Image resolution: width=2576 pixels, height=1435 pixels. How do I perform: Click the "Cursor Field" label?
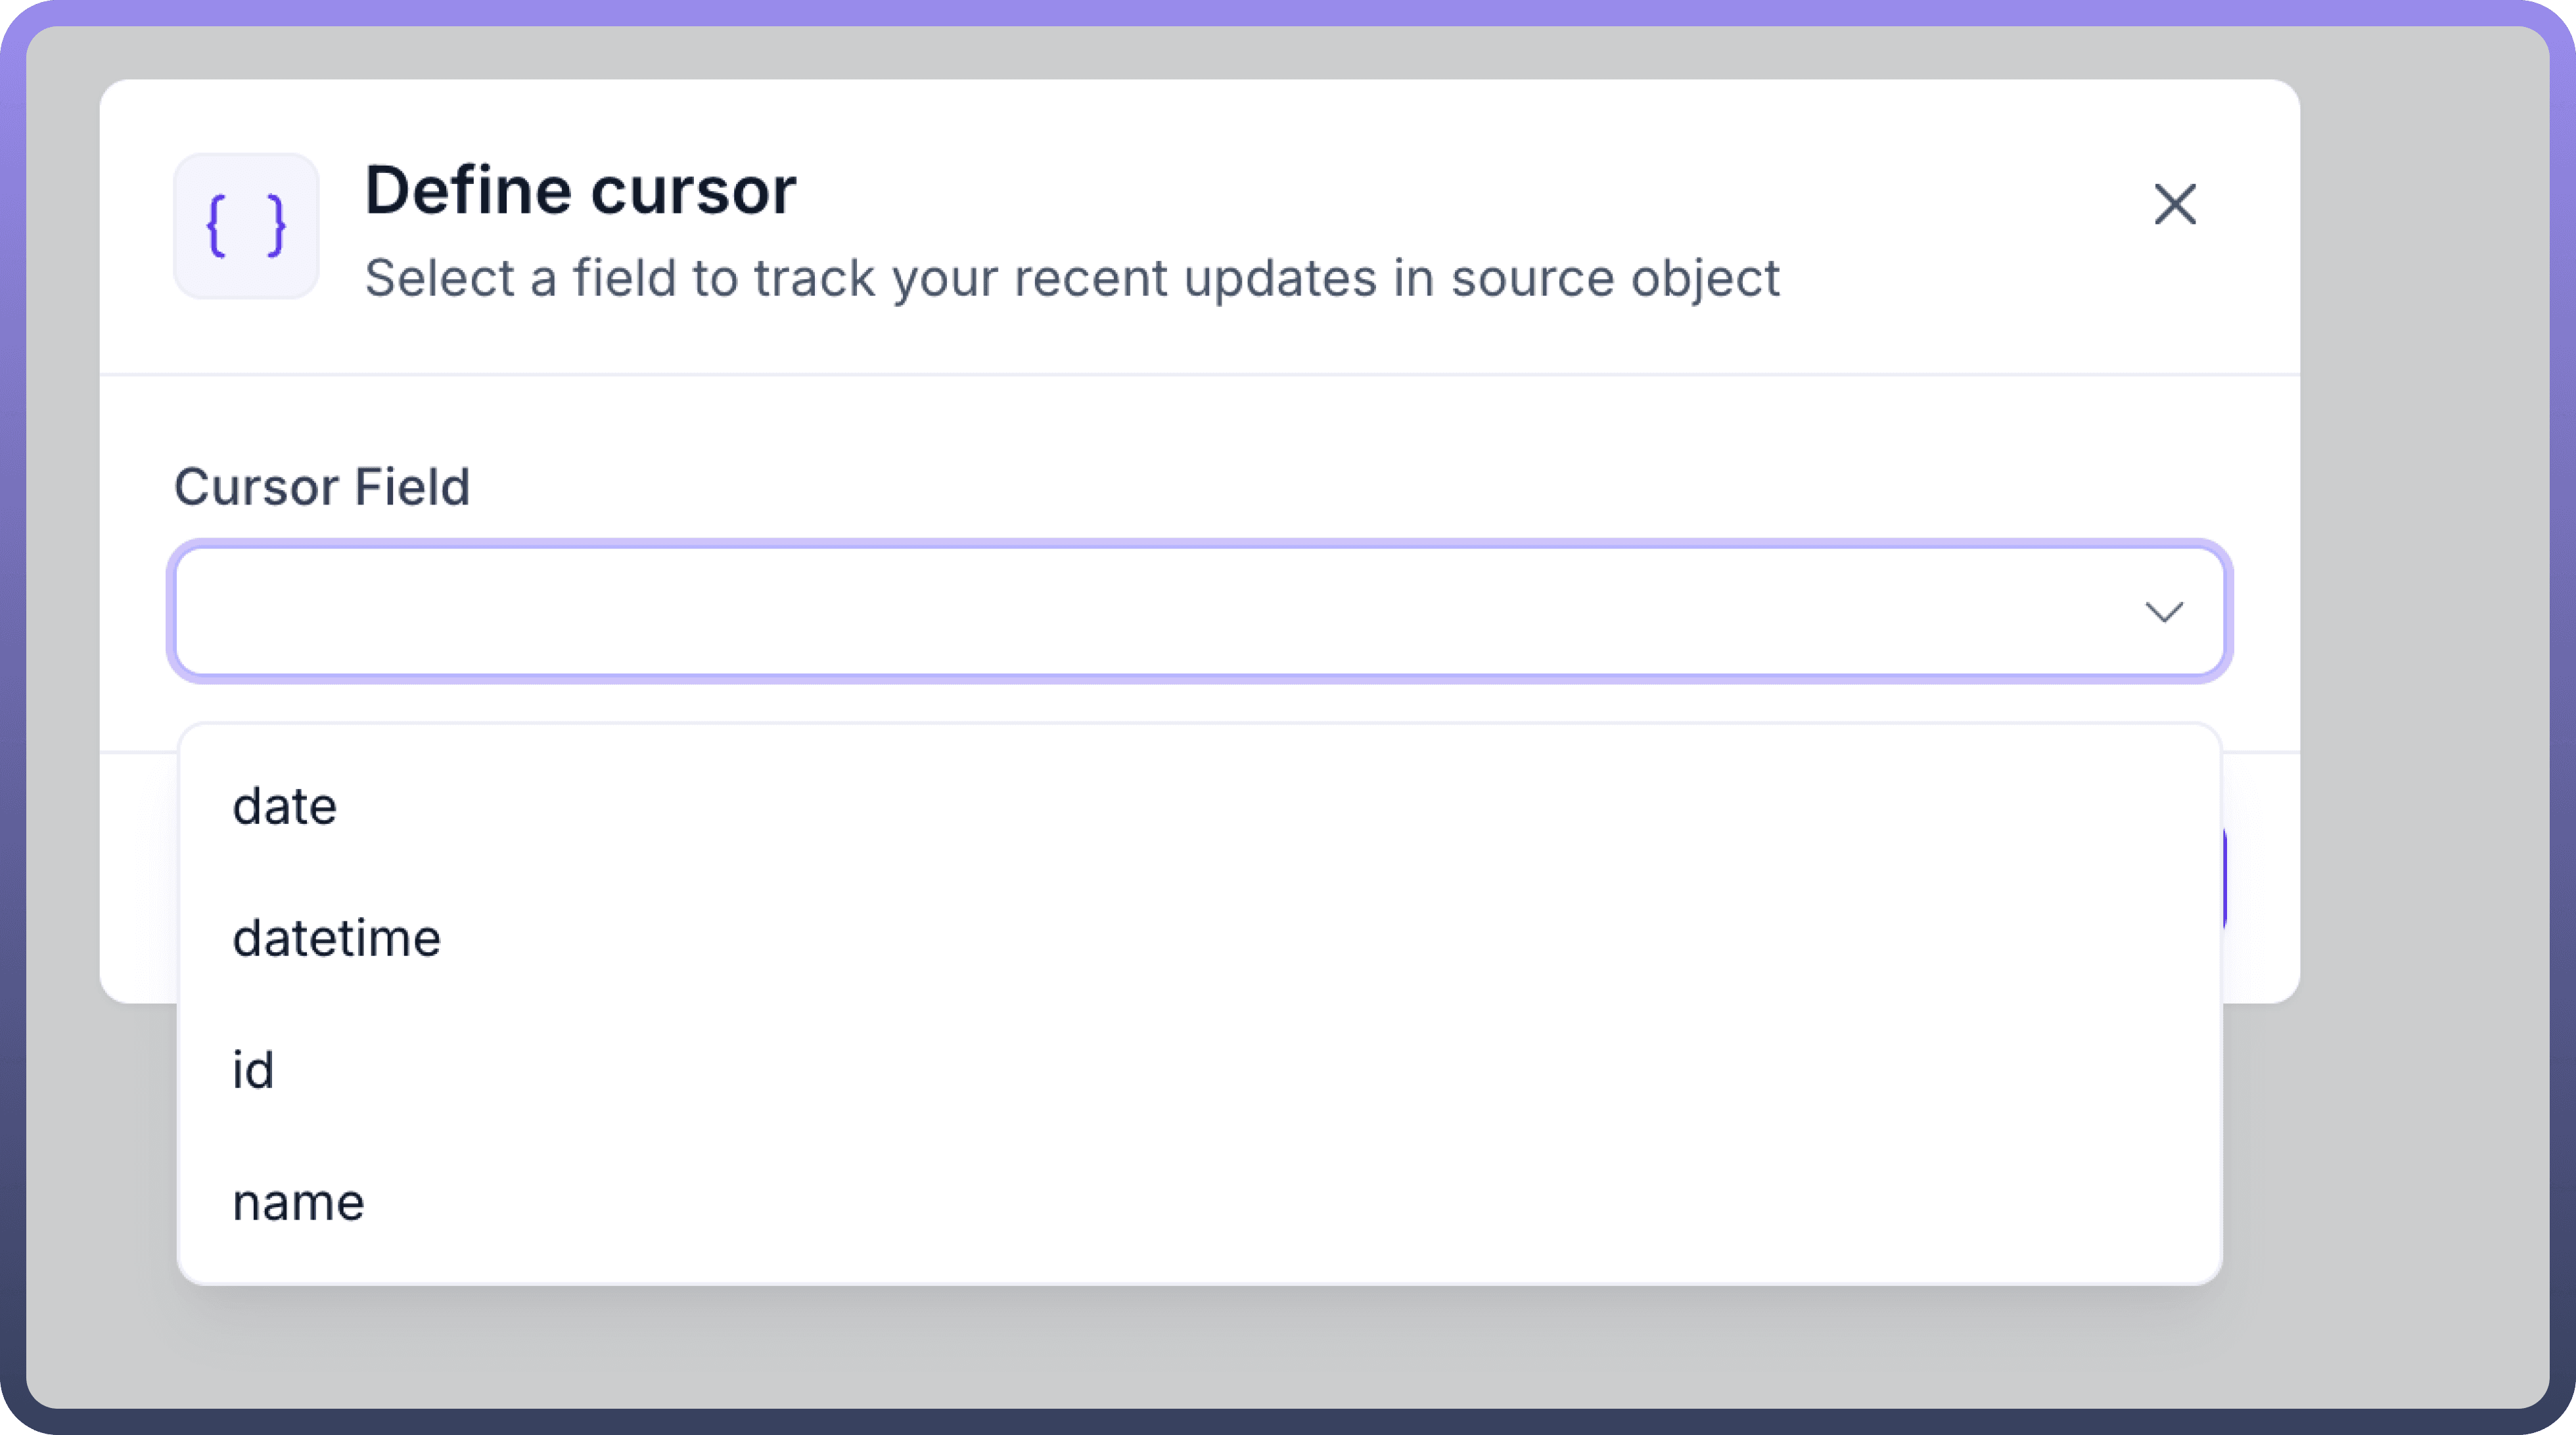(322, 487)
